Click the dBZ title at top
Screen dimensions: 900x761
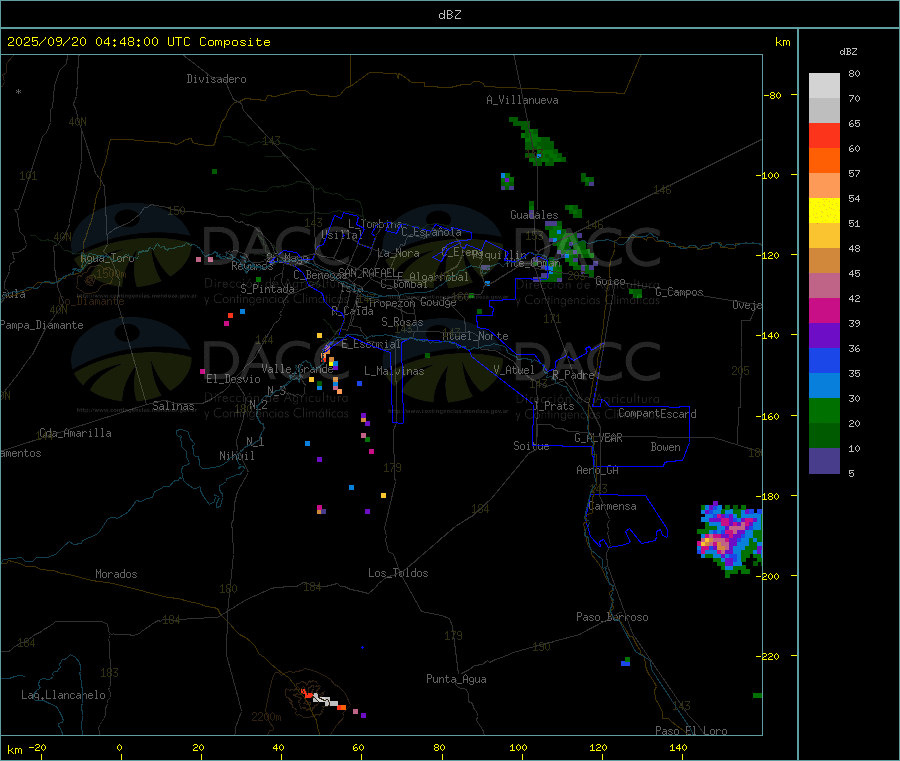coord(449,15)
